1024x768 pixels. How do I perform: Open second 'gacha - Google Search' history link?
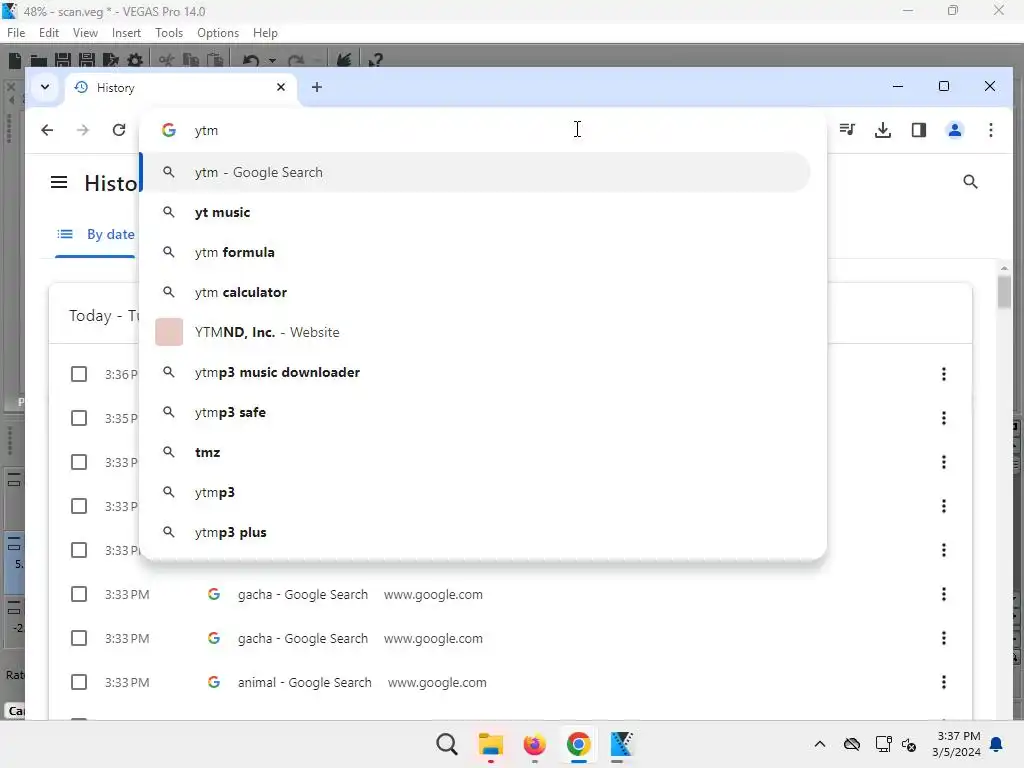[x=303, y=638]
